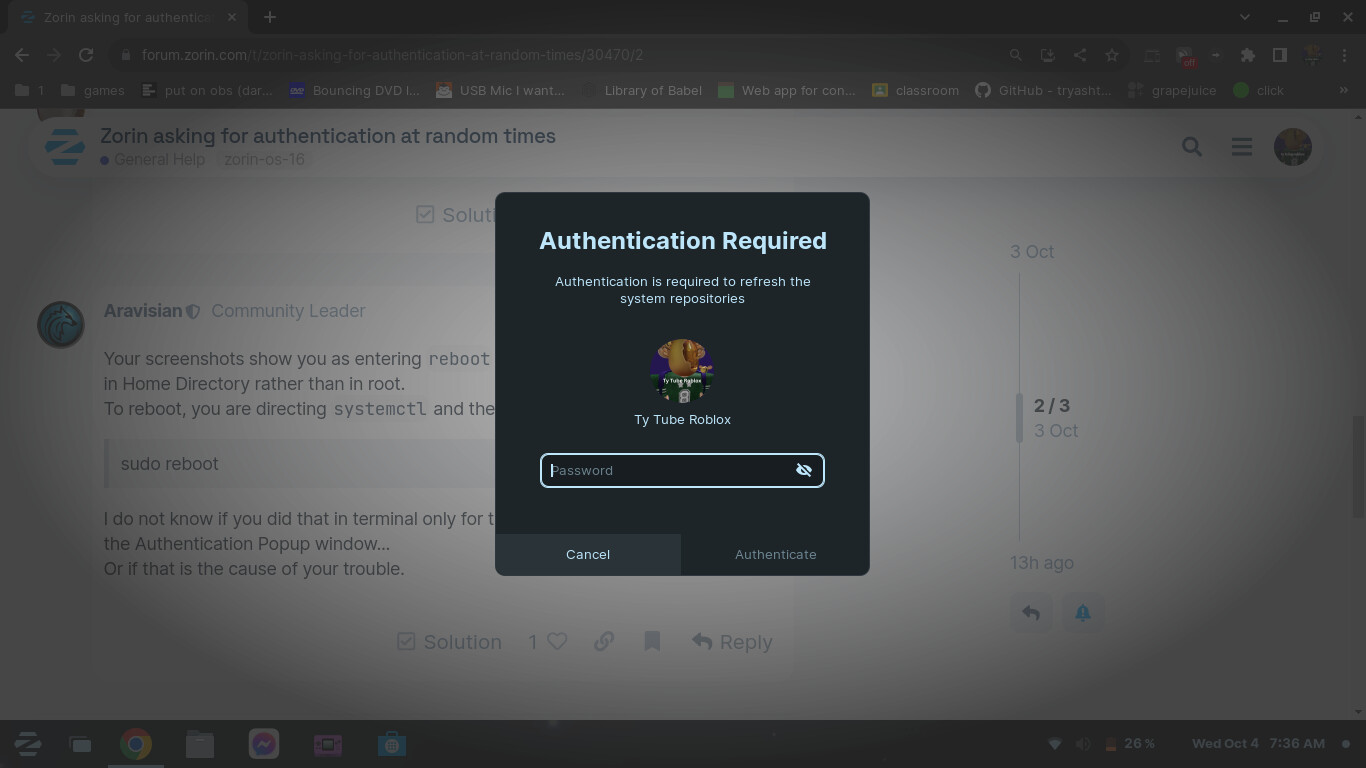Open the zoom magnifier in address bar
Image resolution: width=1366 pixels, height=768 pixels.
coord(1015,55)
